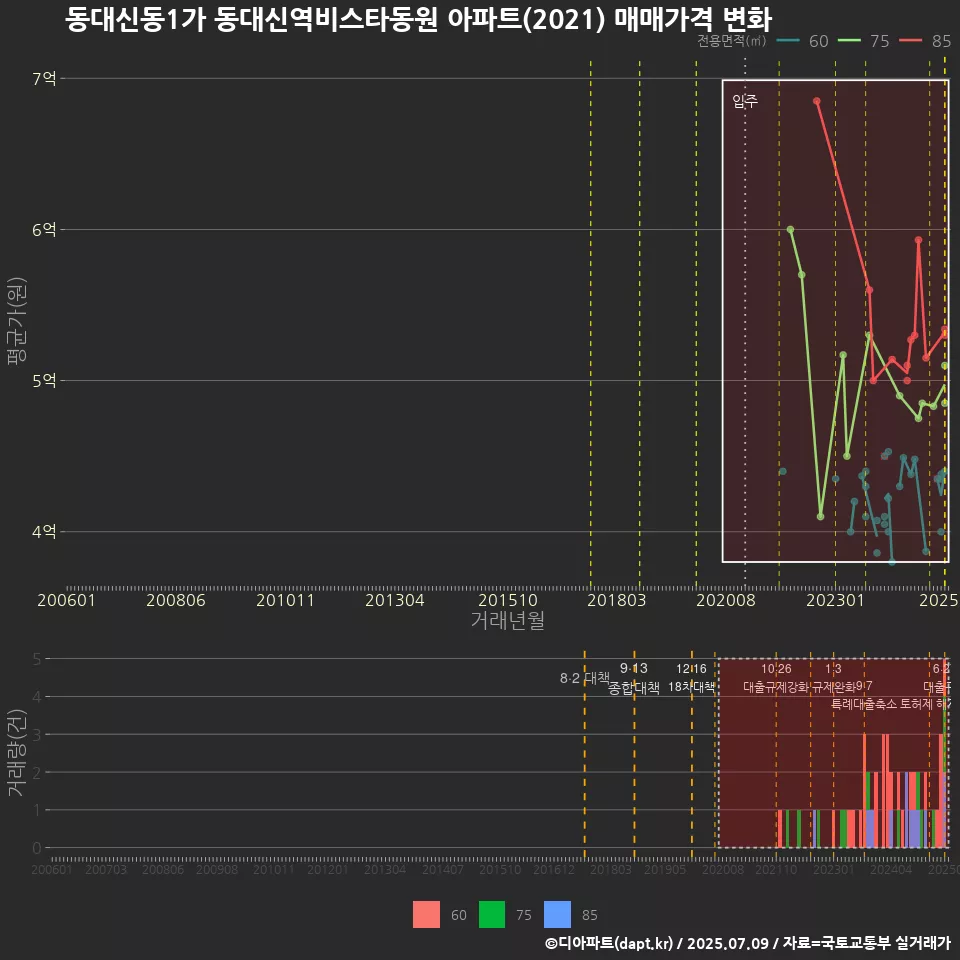Click the '입주' marker label

click(x=745, y=100)
